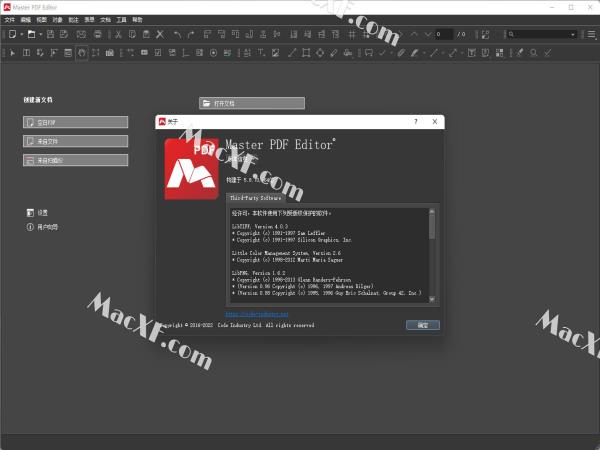Click the 来自文件 button

coord(75,141)
